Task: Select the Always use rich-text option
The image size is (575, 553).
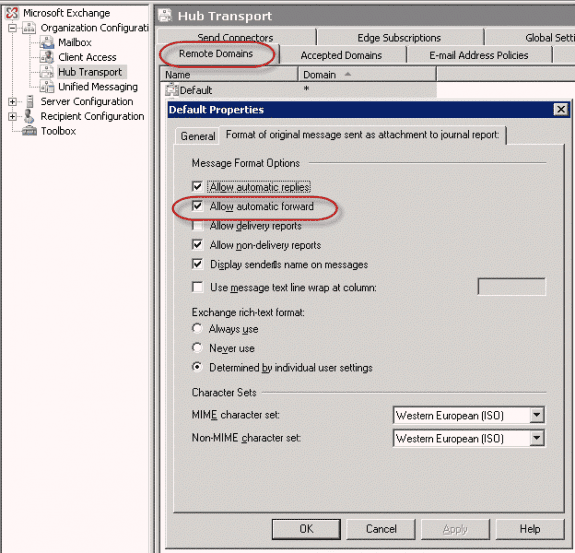Action: coord(197,328)
